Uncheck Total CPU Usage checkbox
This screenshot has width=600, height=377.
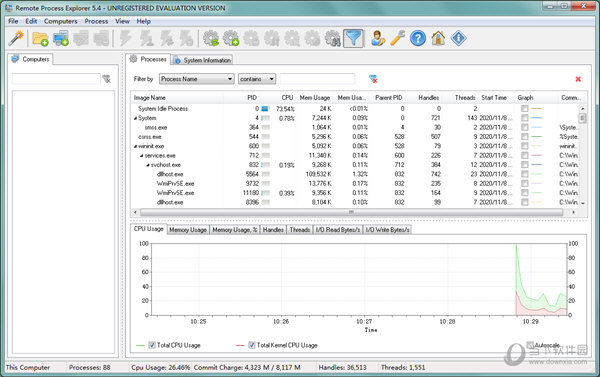click(152, 345)
